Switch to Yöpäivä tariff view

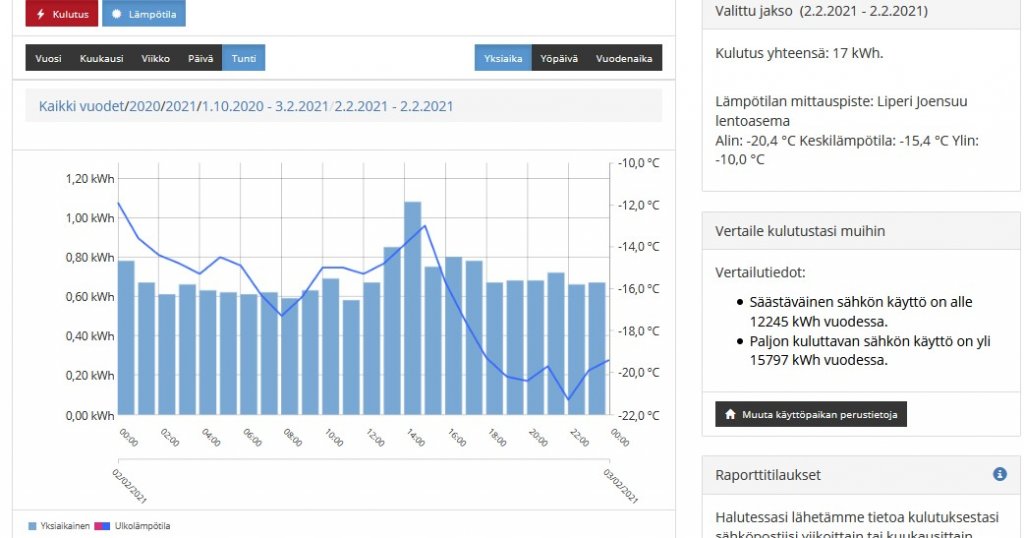pos(558,59)
